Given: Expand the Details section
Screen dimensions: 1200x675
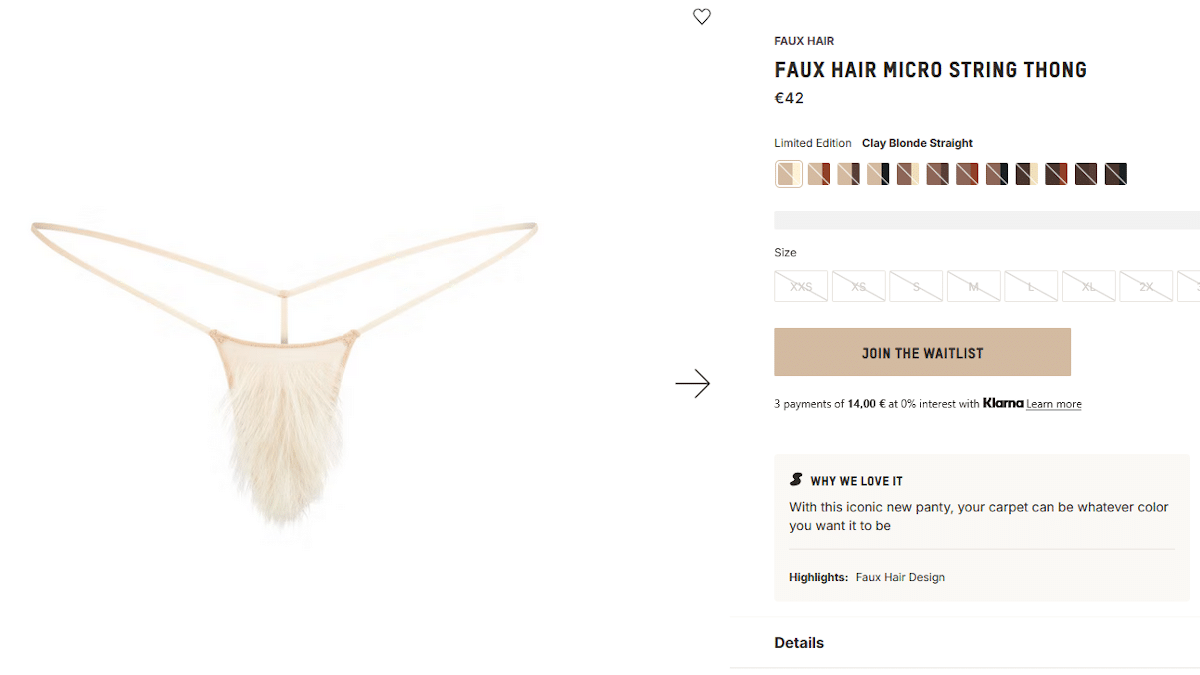Looking at the screenshot, I should pos(799,643).
